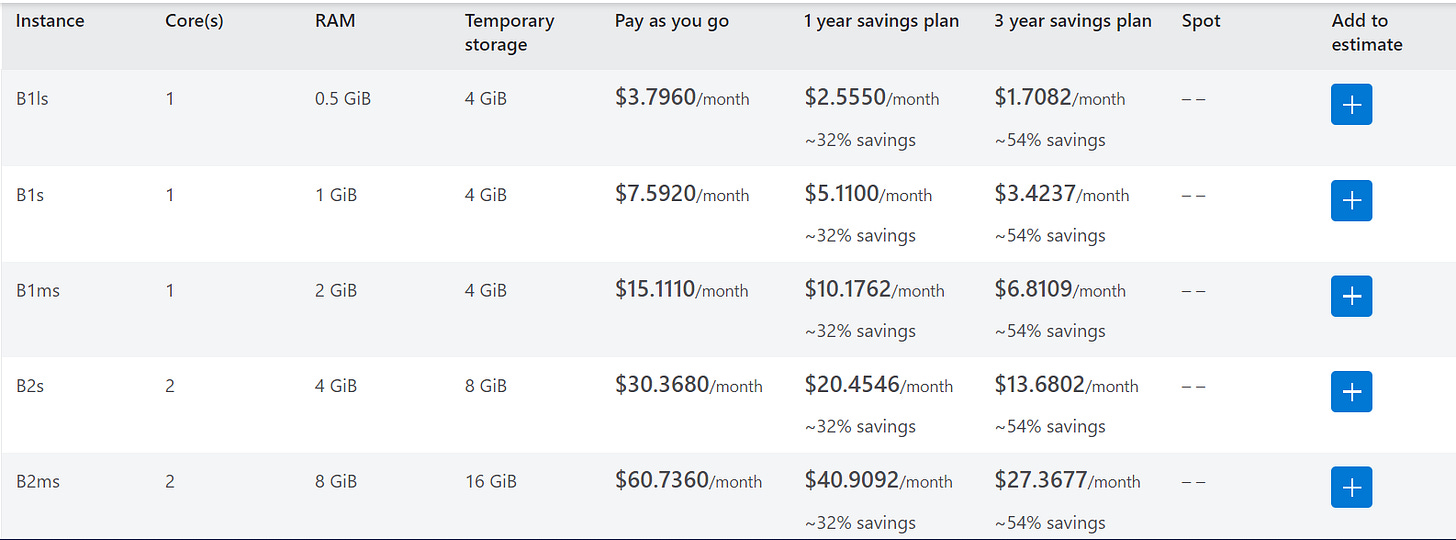Click the 8 GiB RAM value

pos(336,481)
